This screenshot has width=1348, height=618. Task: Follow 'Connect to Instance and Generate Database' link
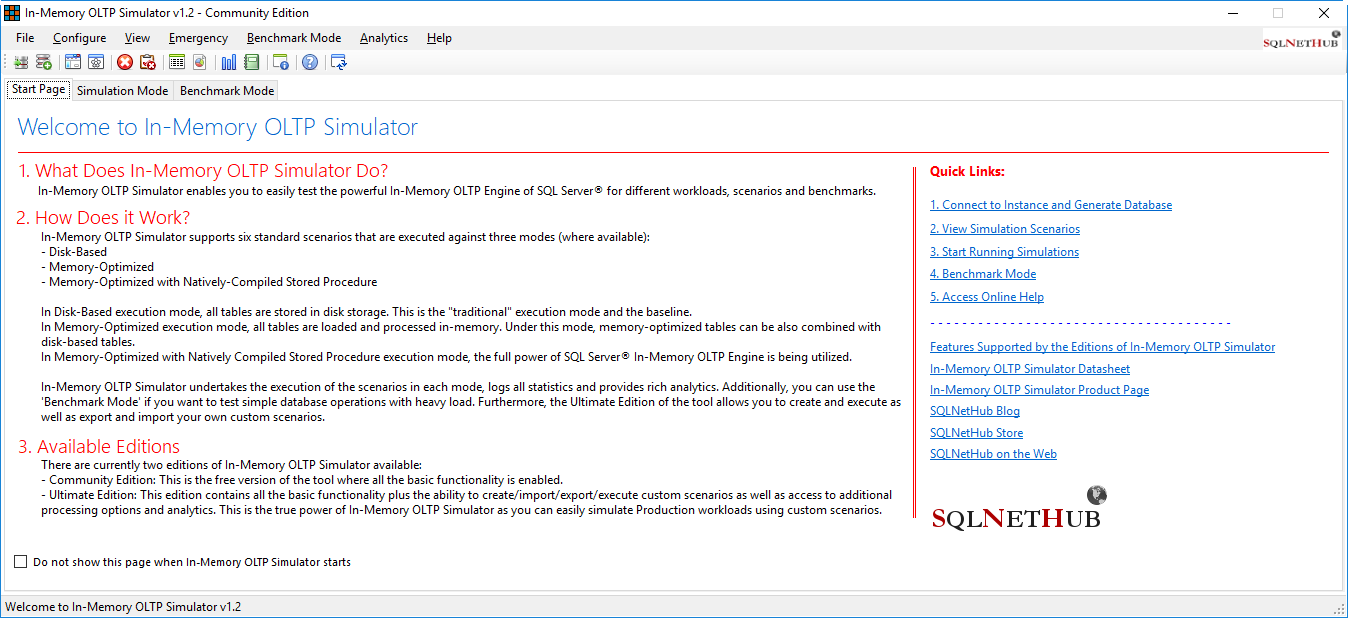[1051, 205]
